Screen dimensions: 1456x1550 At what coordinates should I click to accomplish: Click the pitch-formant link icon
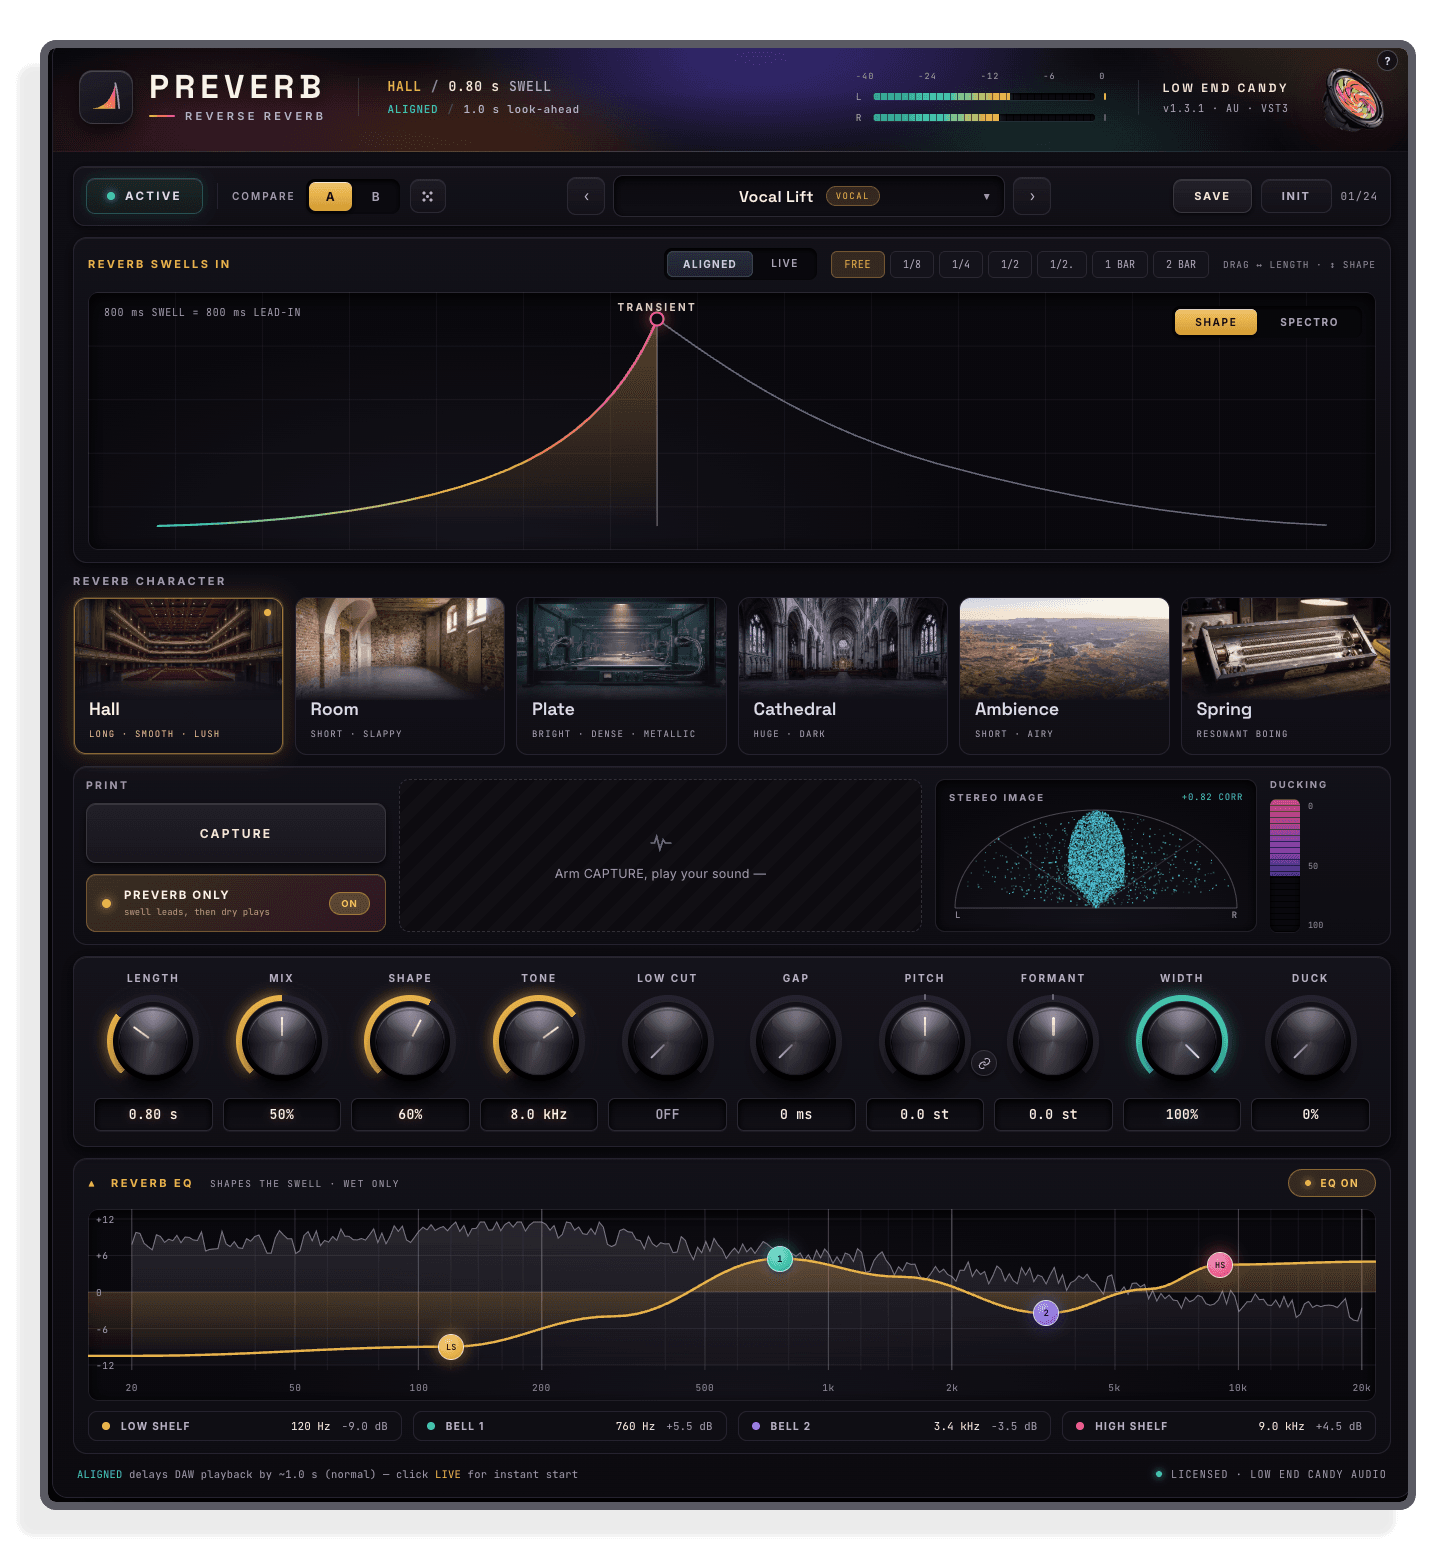pyautogui.click(x=984, y=1063)
